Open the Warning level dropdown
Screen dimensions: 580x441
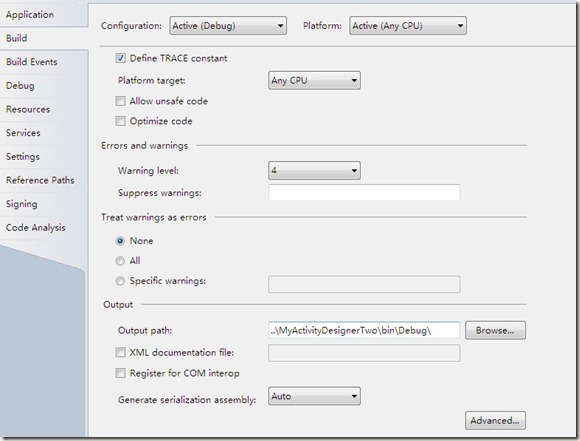[x=314, y=171]
